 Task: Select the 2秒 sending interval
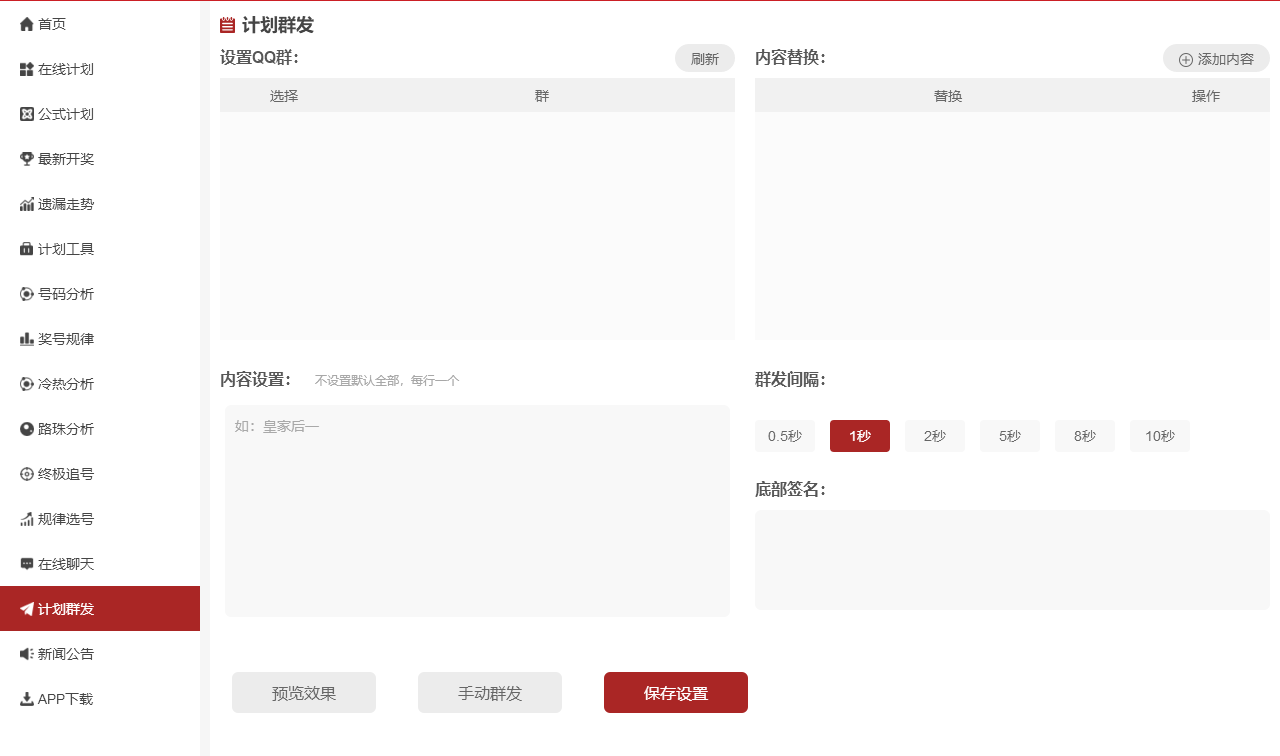(935, 436)
